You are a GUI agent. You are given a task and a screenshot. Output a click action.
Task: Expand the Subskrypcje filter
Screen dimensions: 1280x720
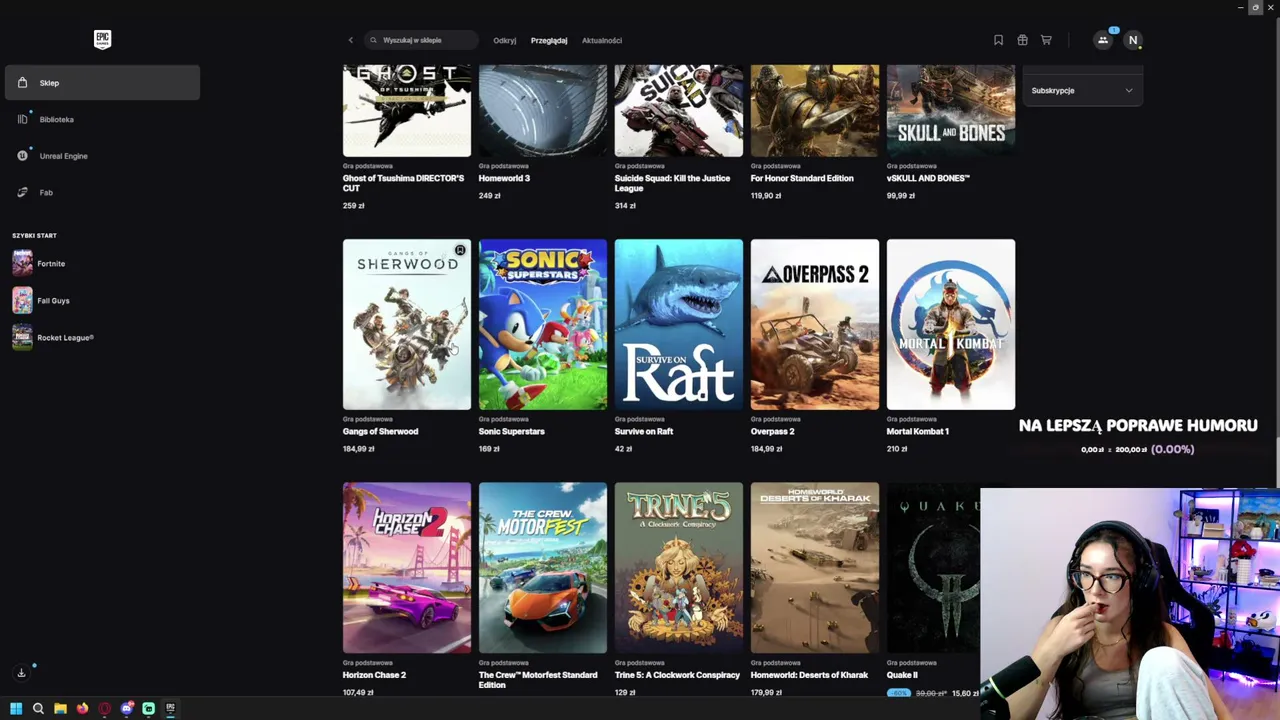click(x=1082, y=90)
